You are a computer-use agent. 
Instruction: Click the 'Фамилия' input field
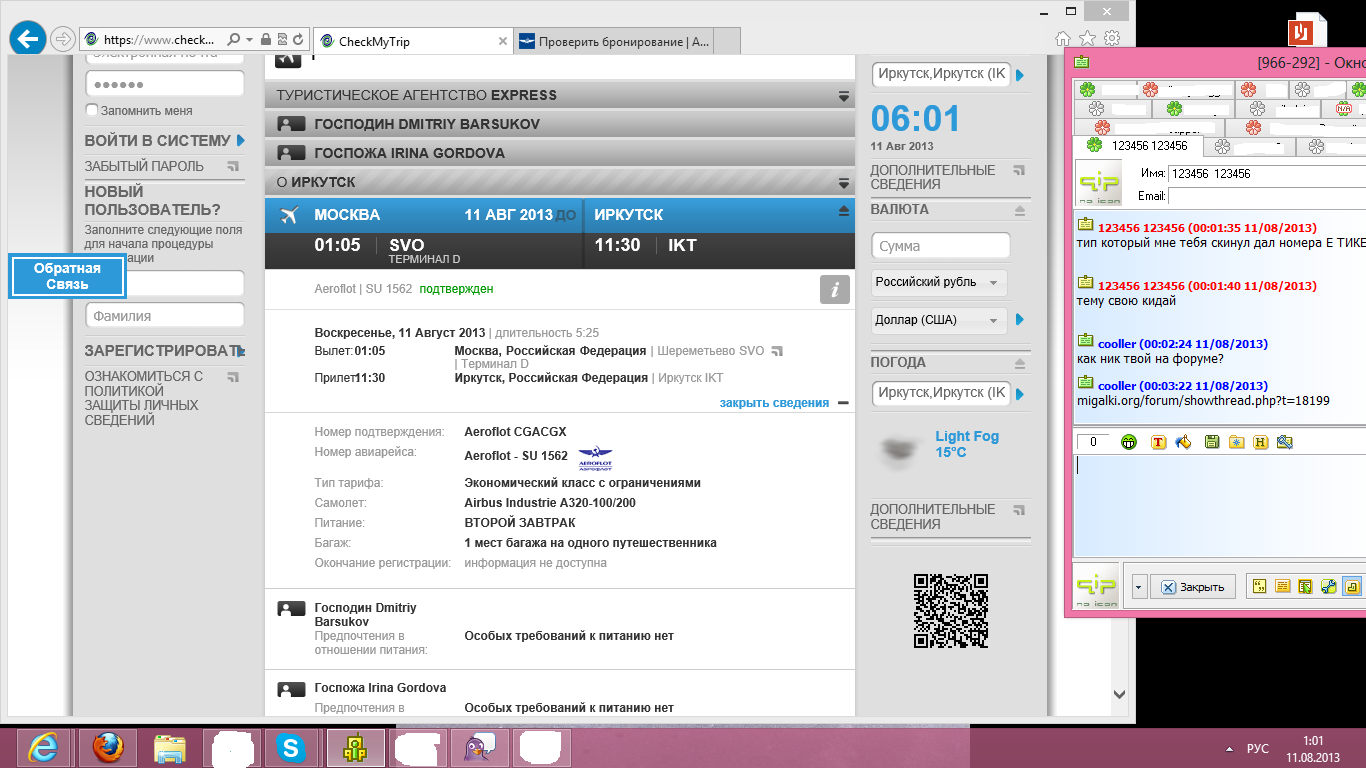pyautogui.click(x=165, y=316)
